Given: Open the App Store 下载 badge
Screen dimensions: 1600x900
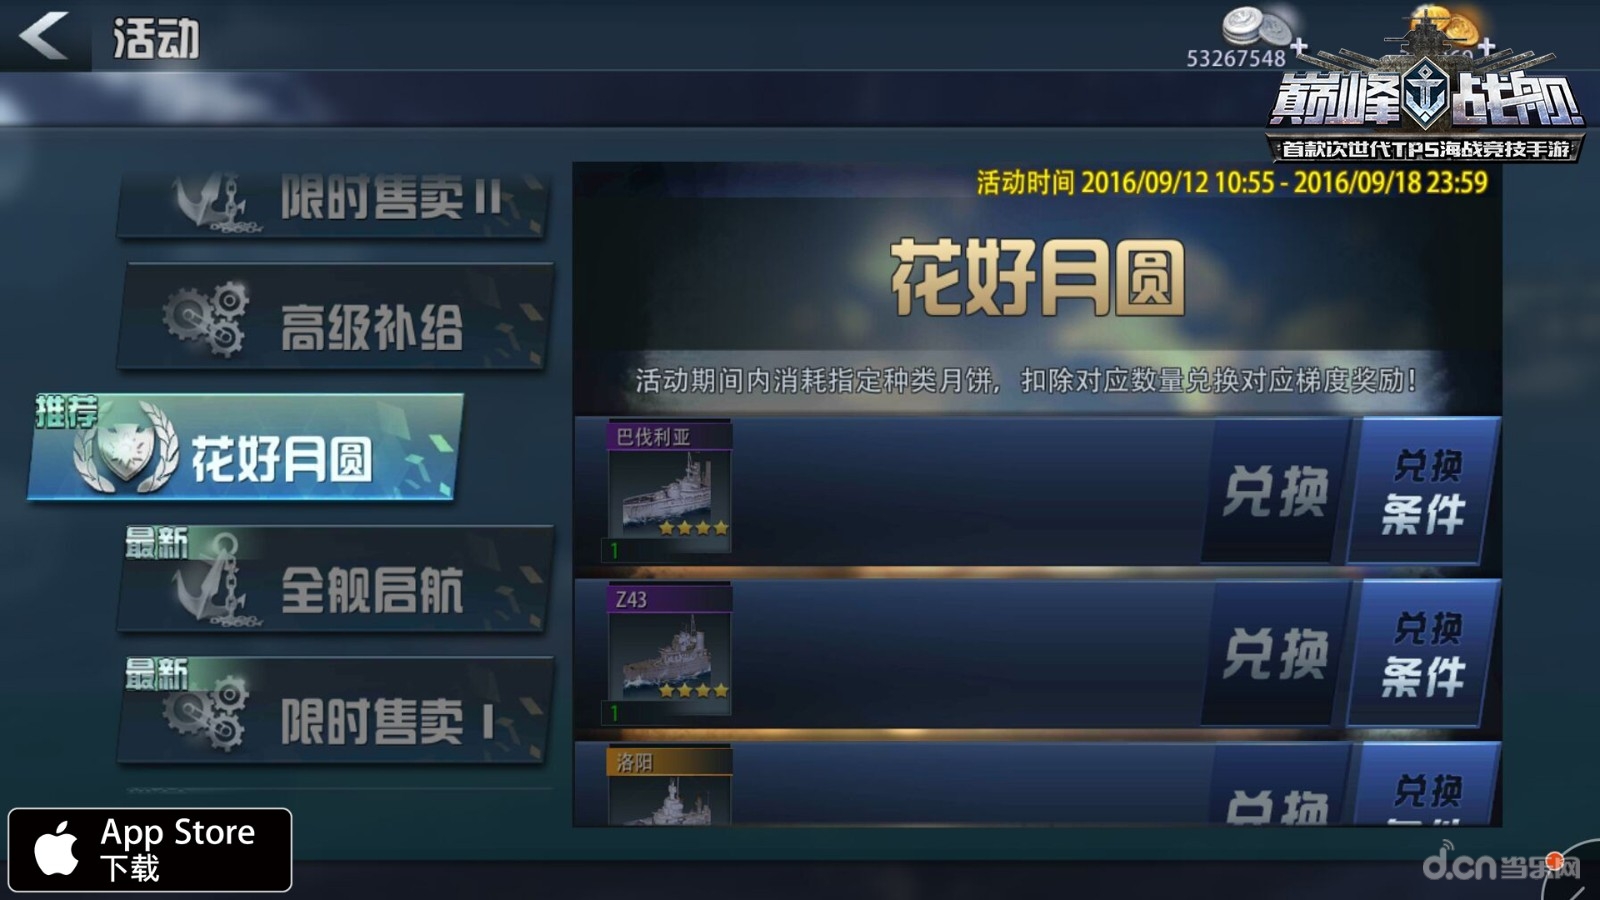Looking at the screenshot, I should [x=150, y=850].
